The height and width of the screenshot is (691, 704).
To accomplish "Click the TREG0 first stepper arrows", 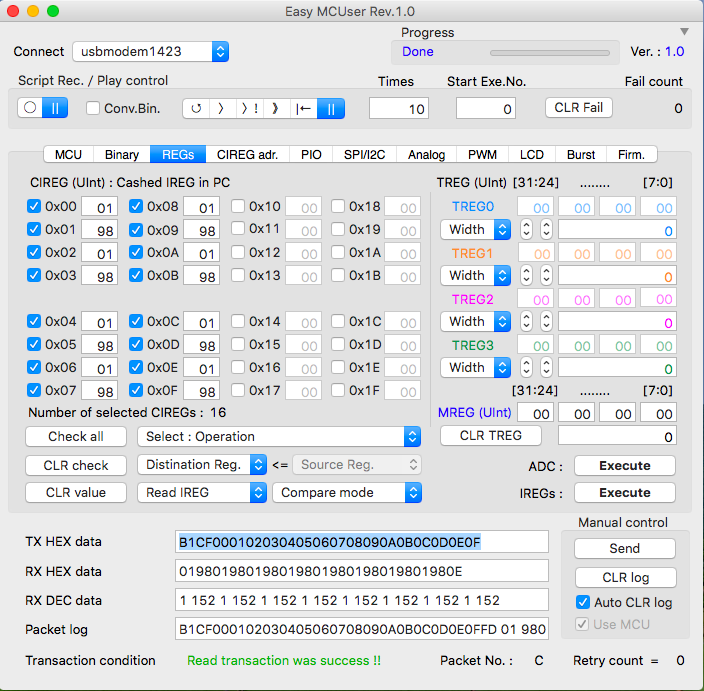I will point(526,229).
